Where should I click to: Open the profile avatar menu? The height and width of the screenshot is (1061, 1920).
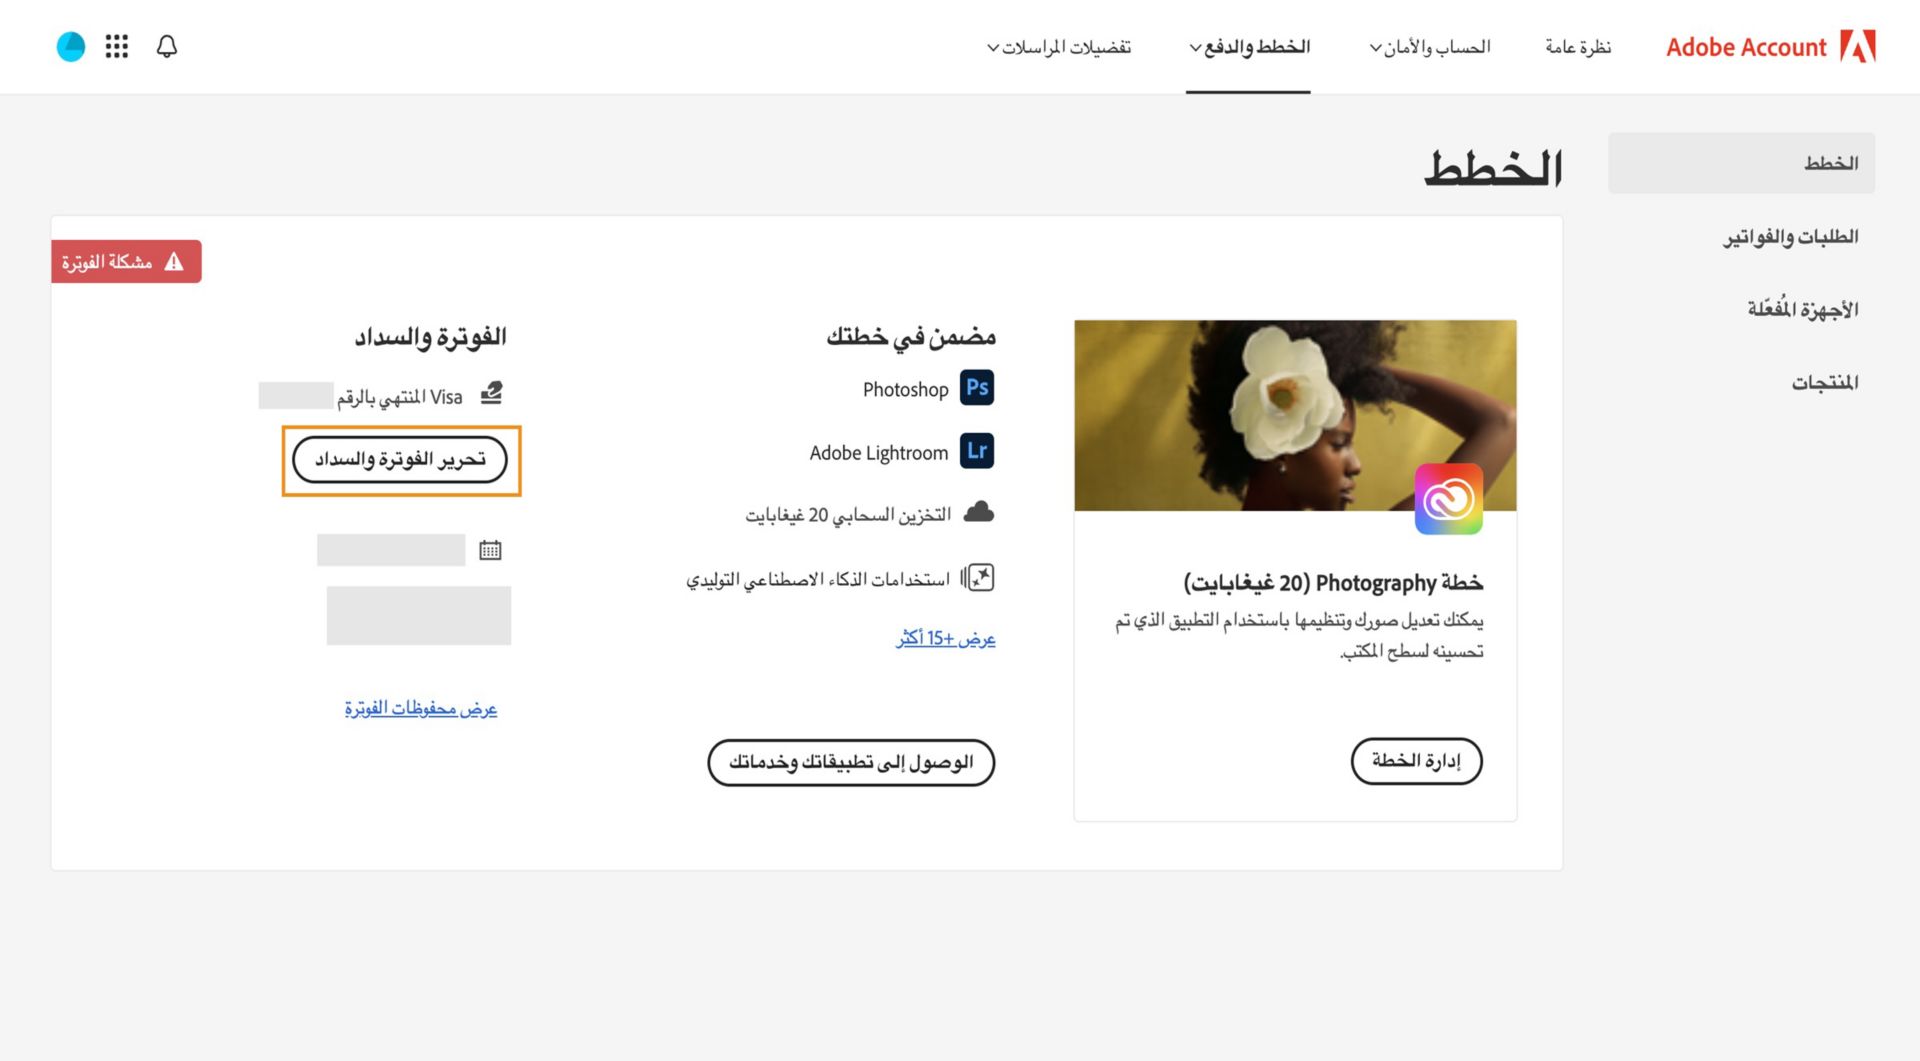[x=70, y=46]
